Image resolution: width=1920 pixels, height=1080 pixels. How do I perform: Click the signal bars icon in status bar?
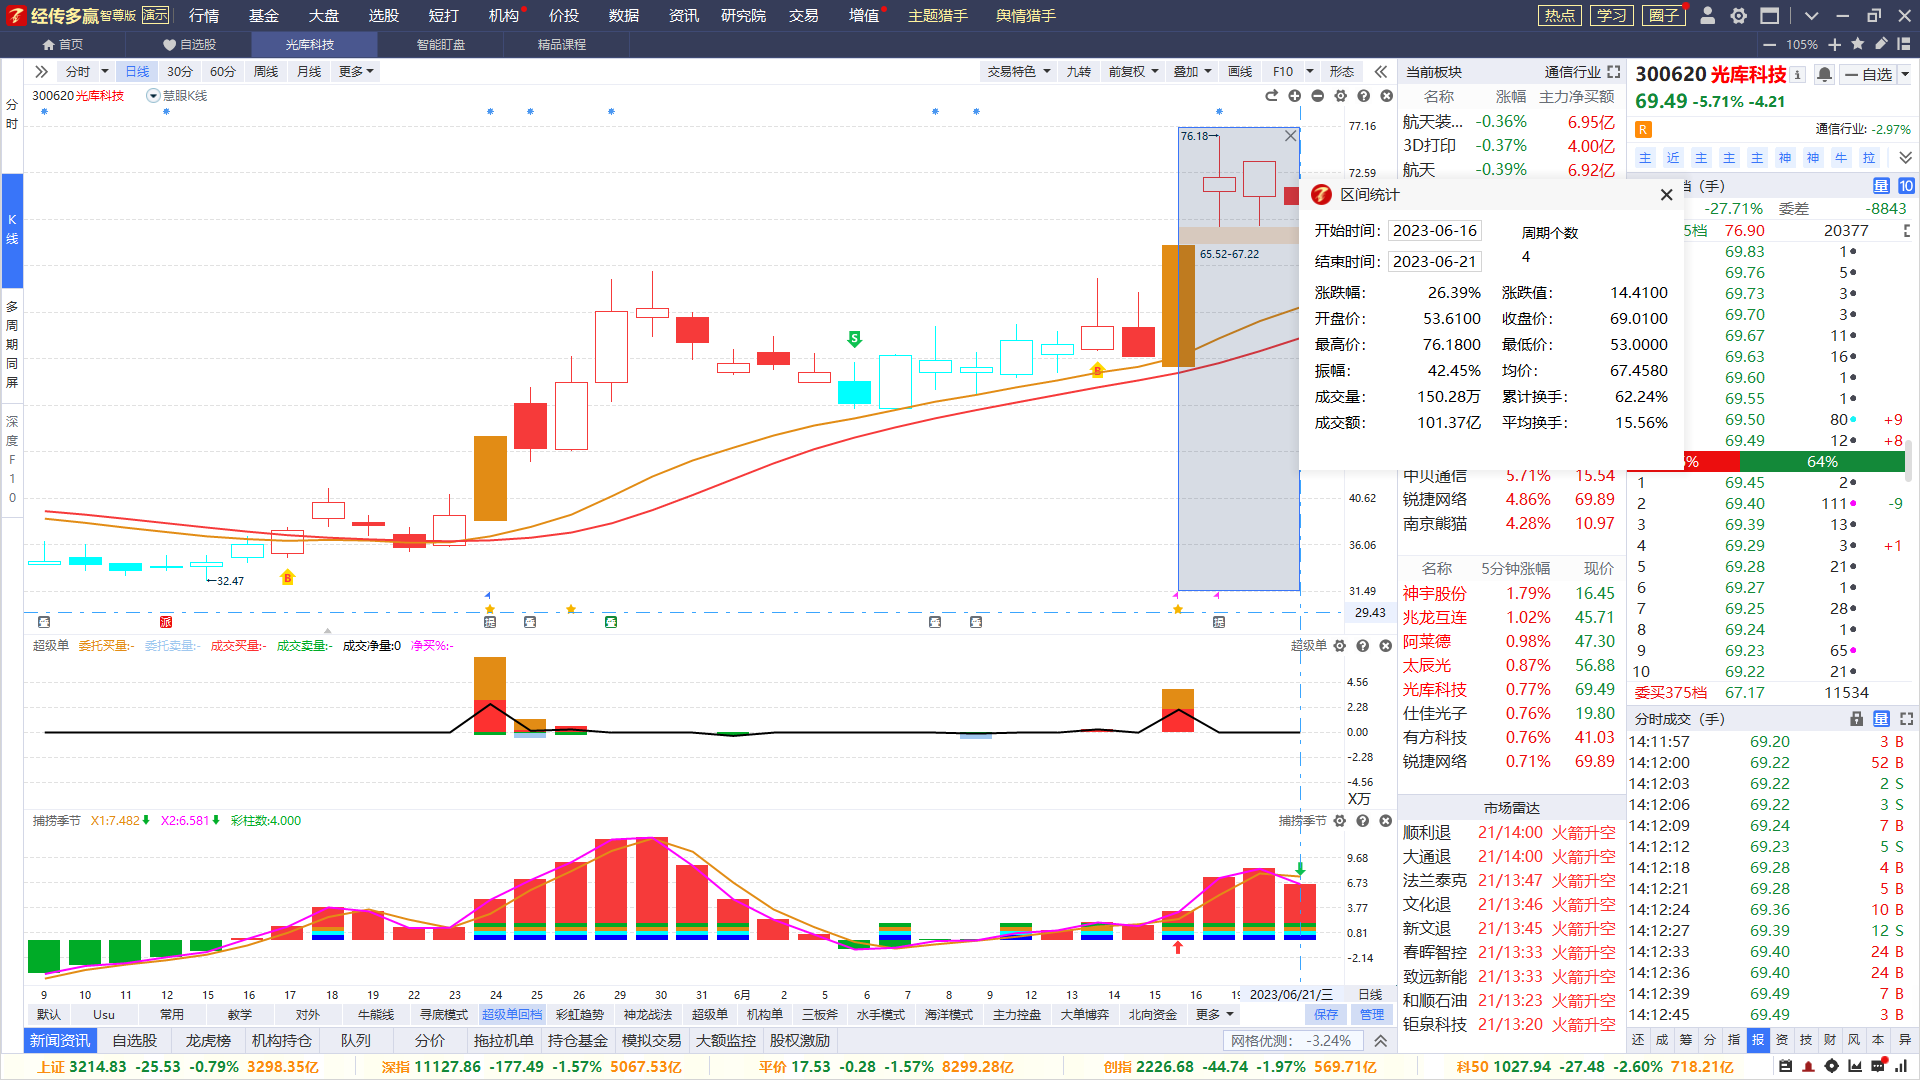(1902, 1067)
